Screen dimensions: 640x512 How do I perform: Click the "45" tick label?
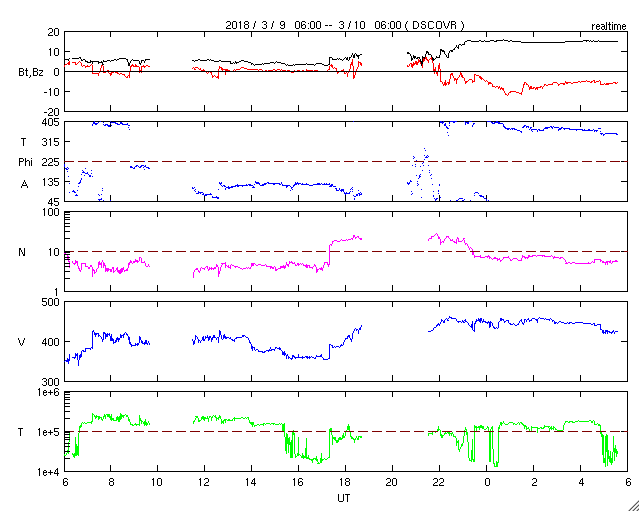(54, 202)
